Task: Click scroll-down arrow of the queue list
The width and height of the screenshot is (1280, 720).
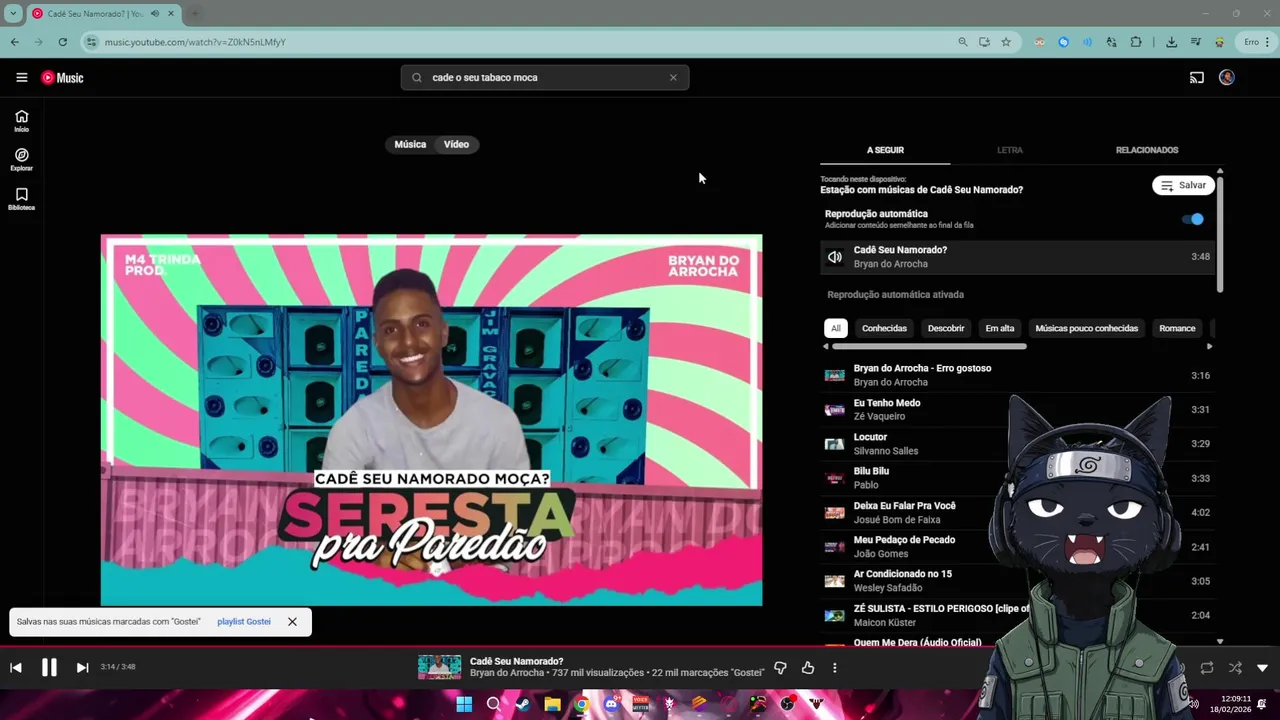Action: tap(1220, 642)
